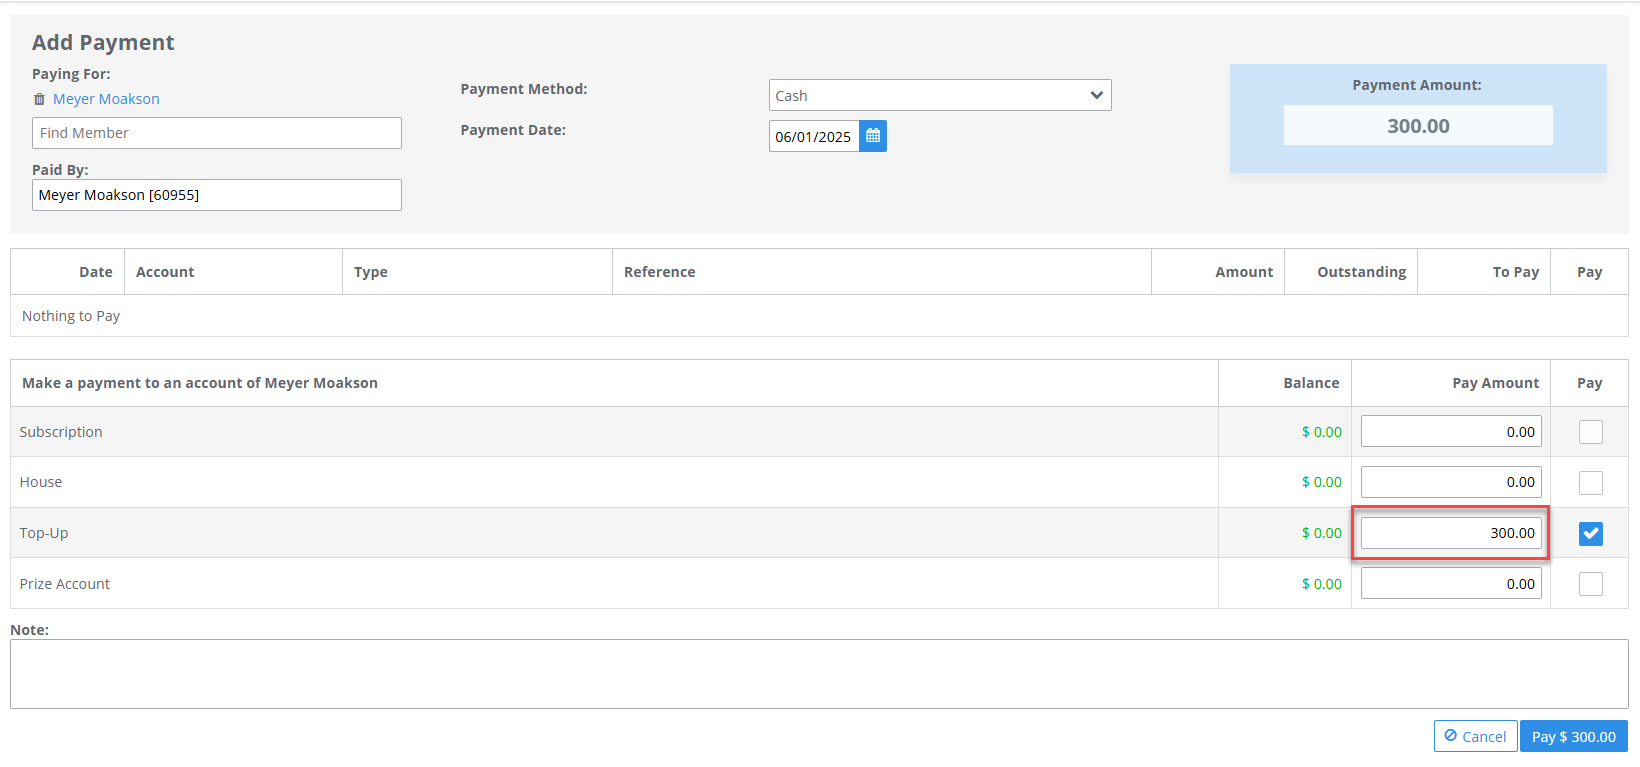
Task: Edit the Prize Account Pay Amount field
Action: point(1451,584)
